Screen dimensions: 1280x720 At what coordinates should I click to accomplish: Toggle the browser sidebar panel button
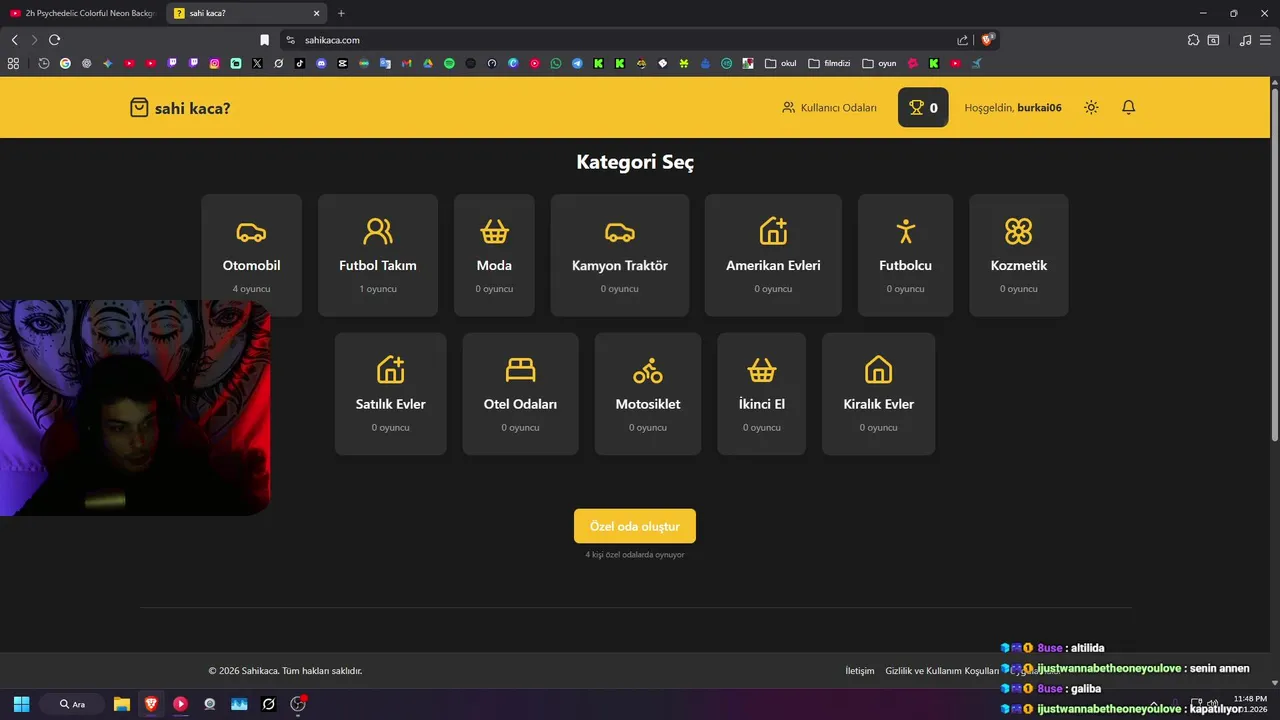coord(1213,40)
